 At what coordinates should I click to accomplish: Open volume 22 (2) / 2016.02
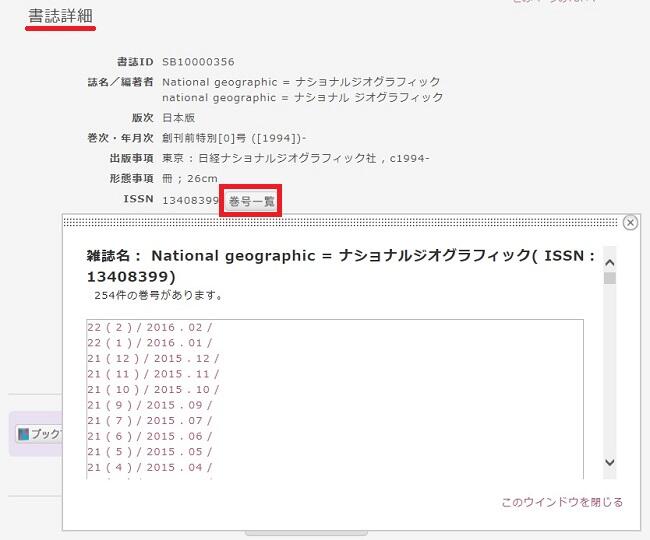pyautogui.click(x=149, y=327)
